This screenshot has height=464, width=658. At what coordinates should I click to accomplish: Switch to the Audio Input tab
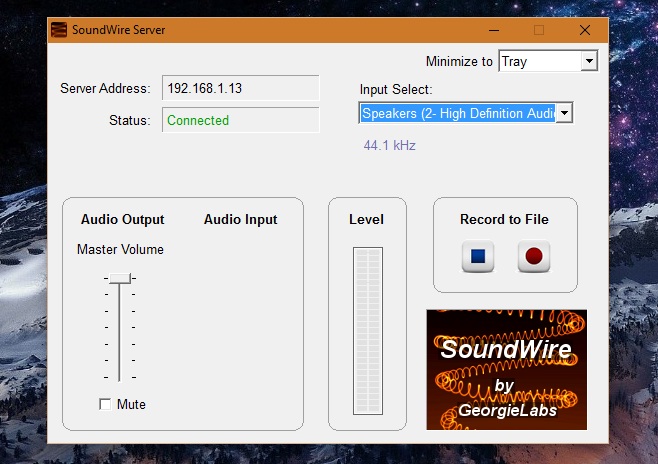(x=240, y=220)
